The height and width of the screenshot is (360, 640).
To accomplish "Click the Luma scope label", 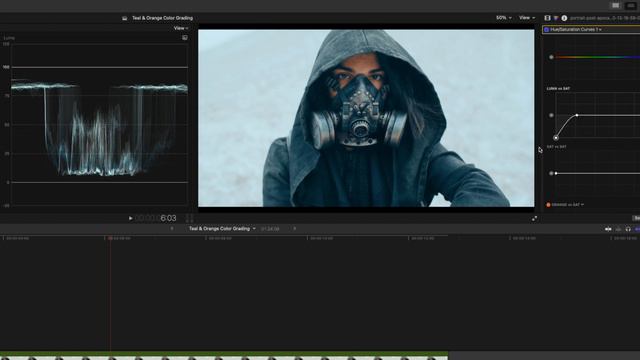I will pyautogui.click(x=9, y=38).
